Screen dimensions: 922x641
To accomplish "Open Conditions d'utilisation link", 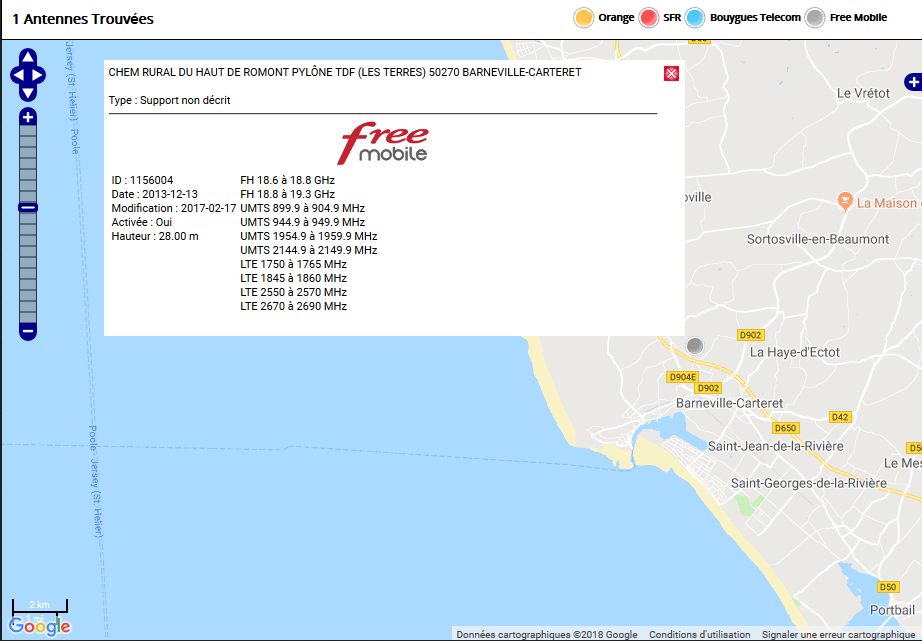I will pos(699,635).
